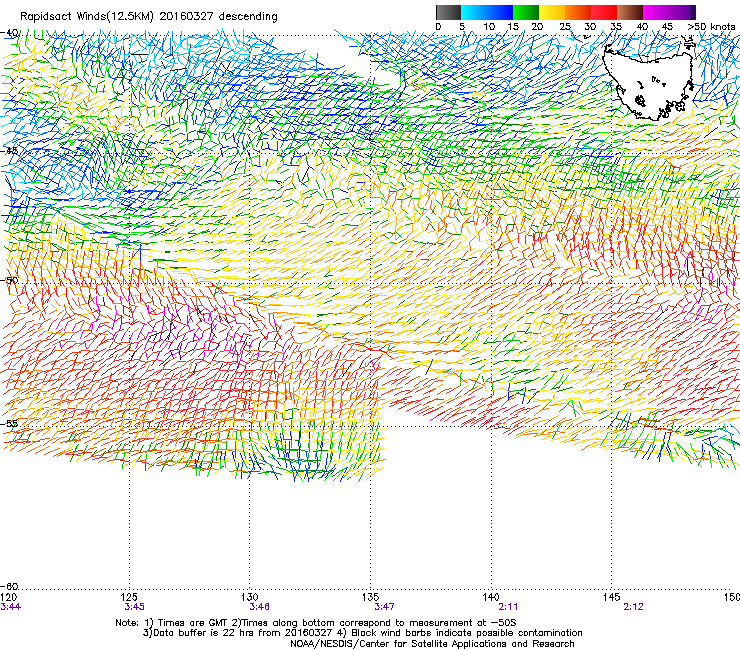Screen dimensions: 740x650
Task: Click the purple '3:44' time label
Action: point(10,607)
